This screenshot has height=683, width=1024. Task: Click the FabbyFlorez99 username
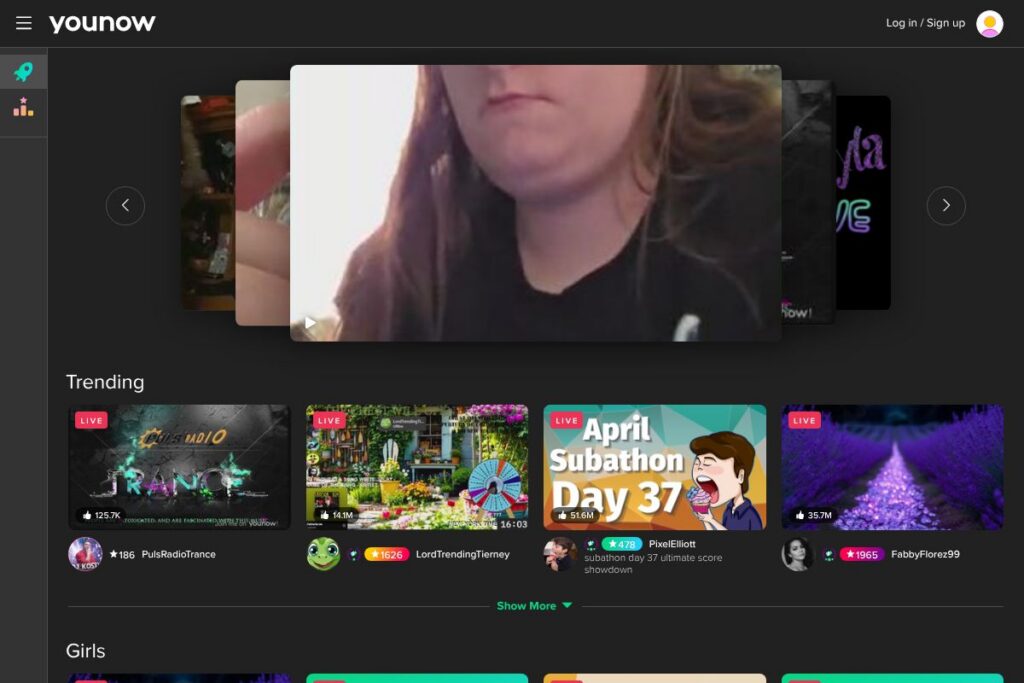pyautogui.click(x=925, y=554)
